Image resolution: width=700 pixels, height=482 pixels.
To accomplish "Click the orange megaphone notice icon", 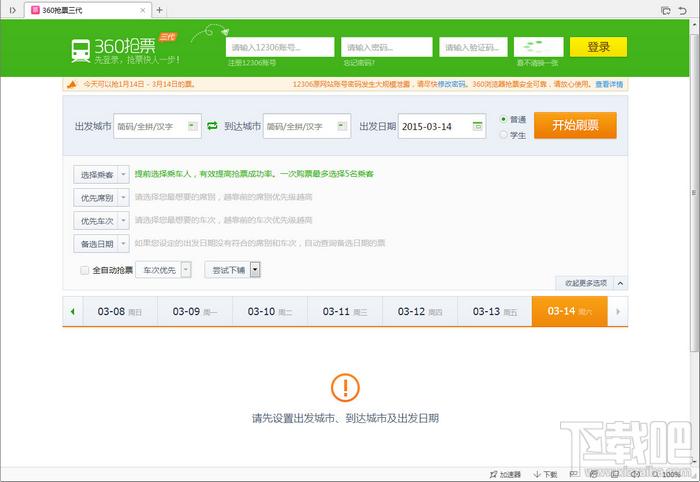I will (72, 84).
